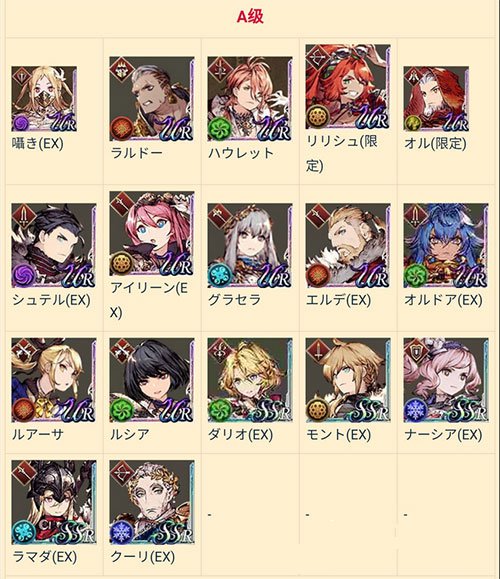Open the クーリ(EX) archer portrait
The height and width of the screenshot is (579, 500).
point(152,502)
